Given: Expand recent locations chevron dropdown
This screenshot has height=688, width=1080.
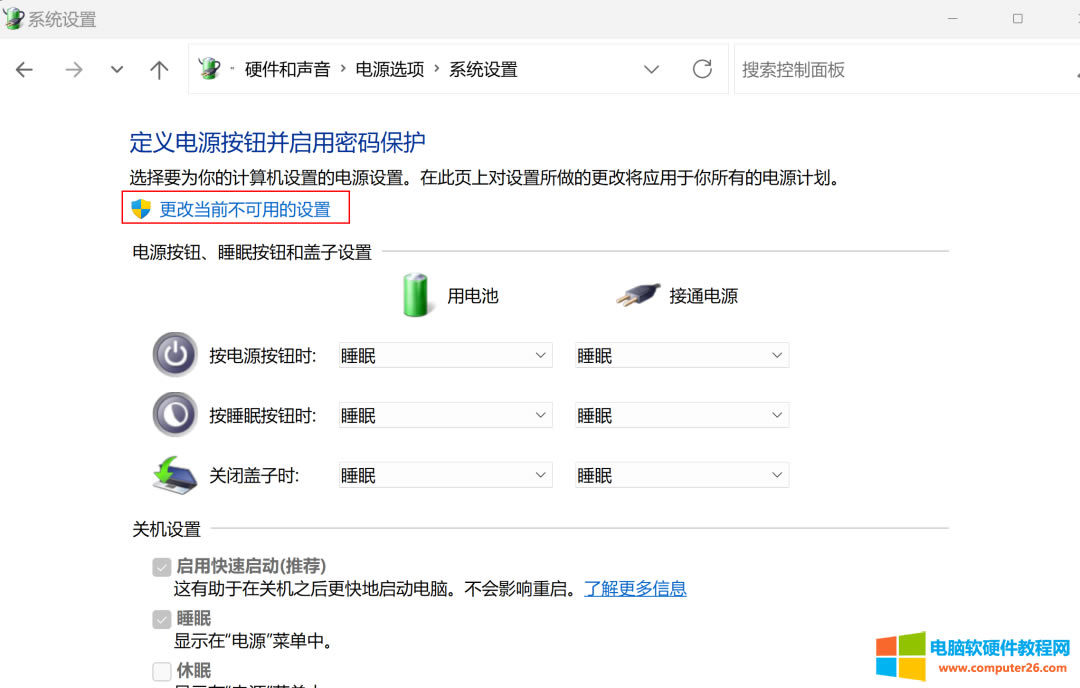Looking at the screenshot, I should click(x=117, y=69).
